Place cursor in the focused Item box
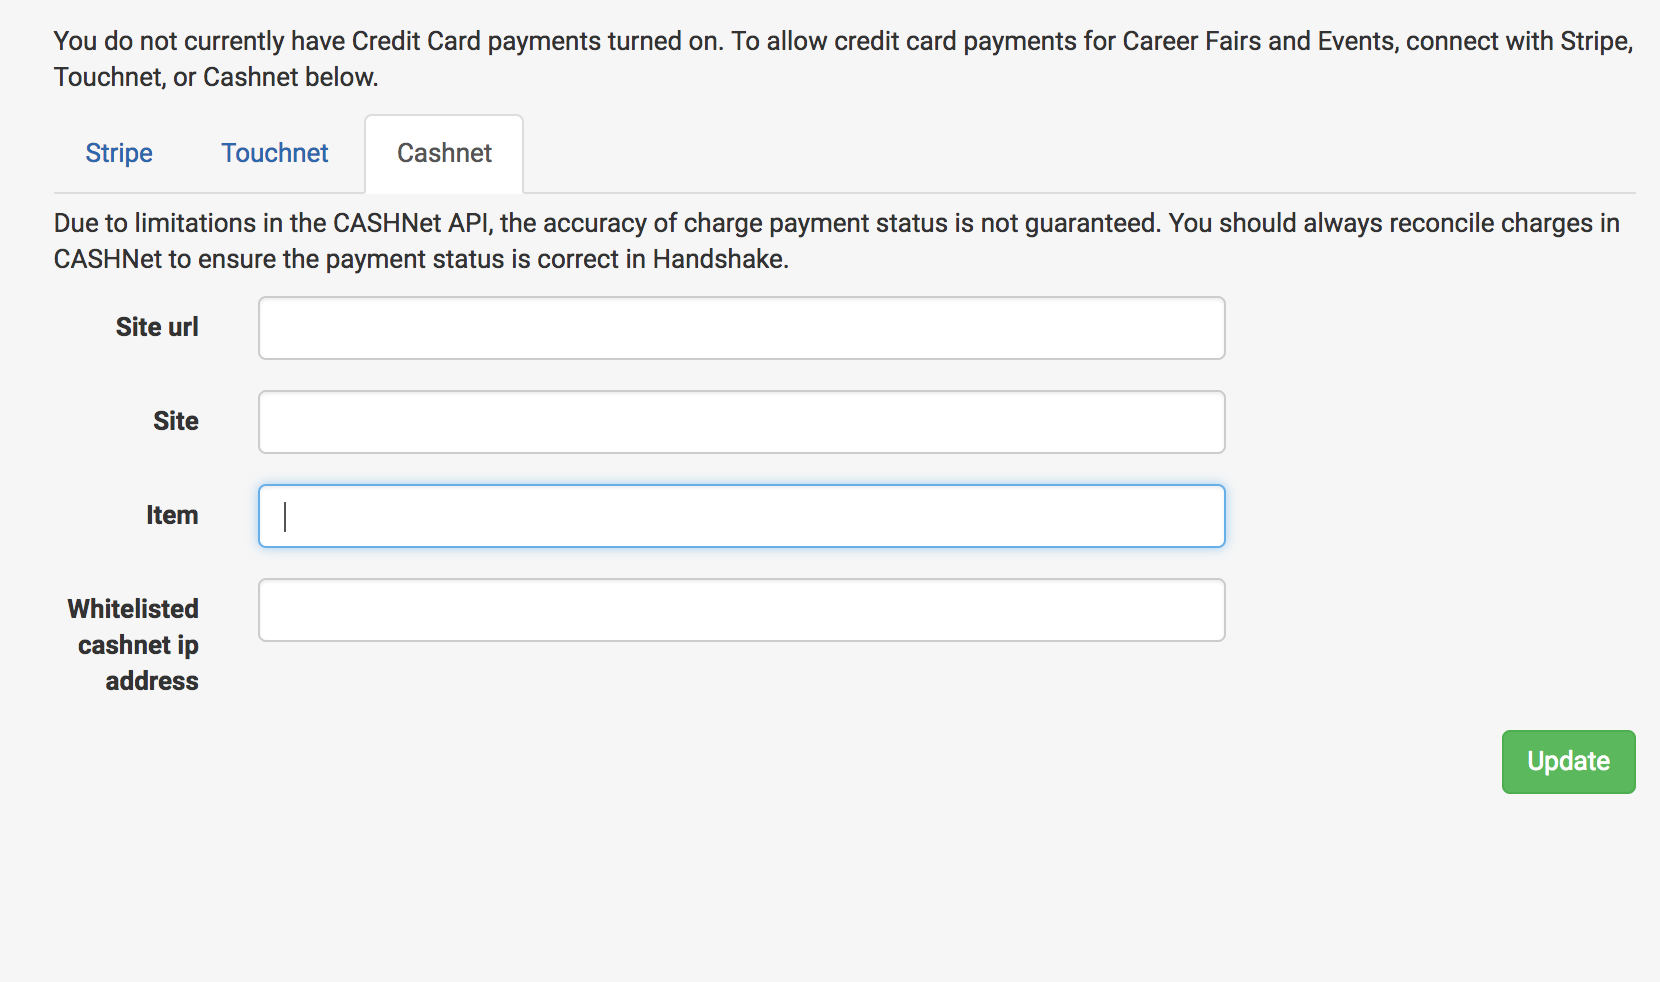The width and height of the screenshot is (1660, 982). (740, 515)
